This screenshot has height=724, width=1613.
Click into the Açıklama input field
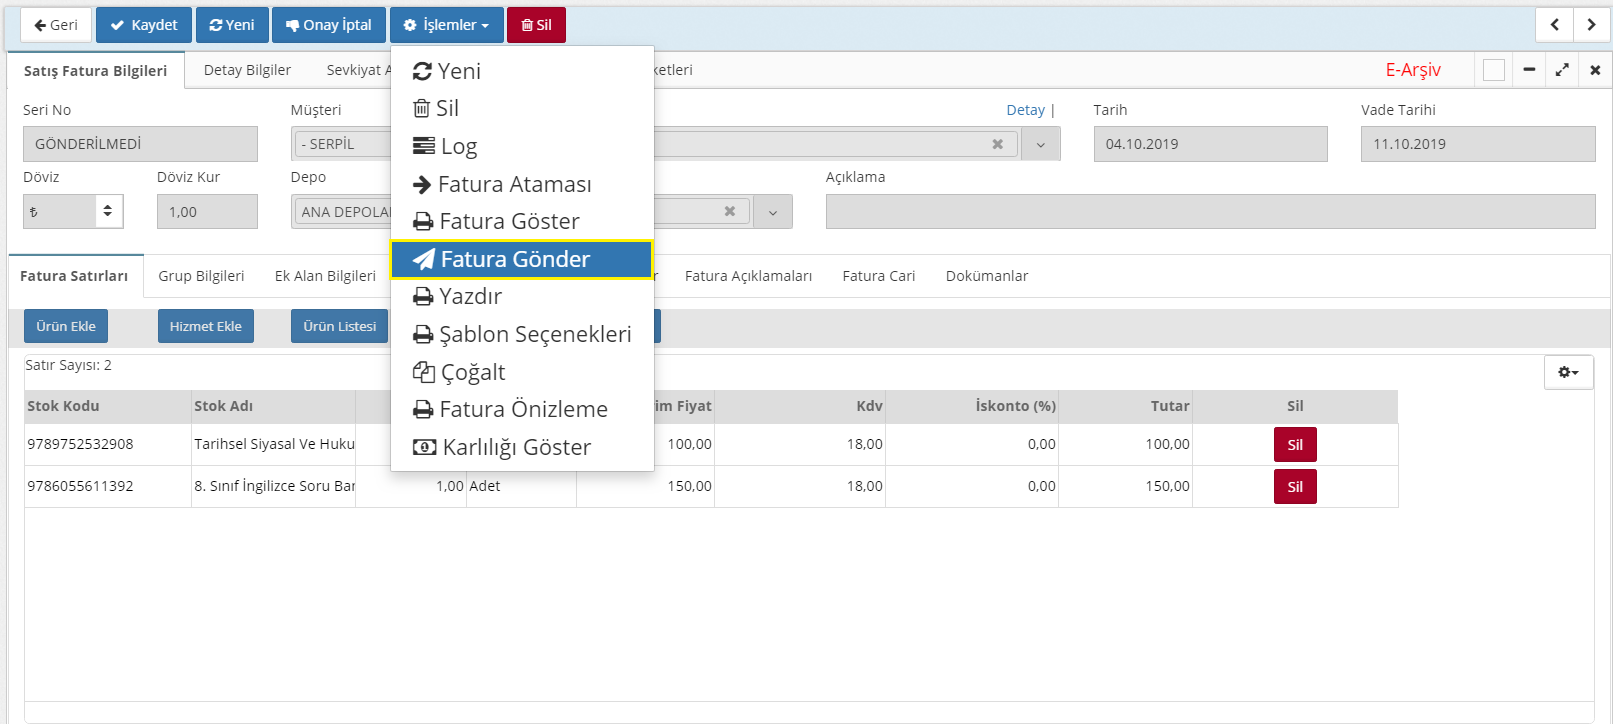pyautogui.click(x=1210, y=212)
